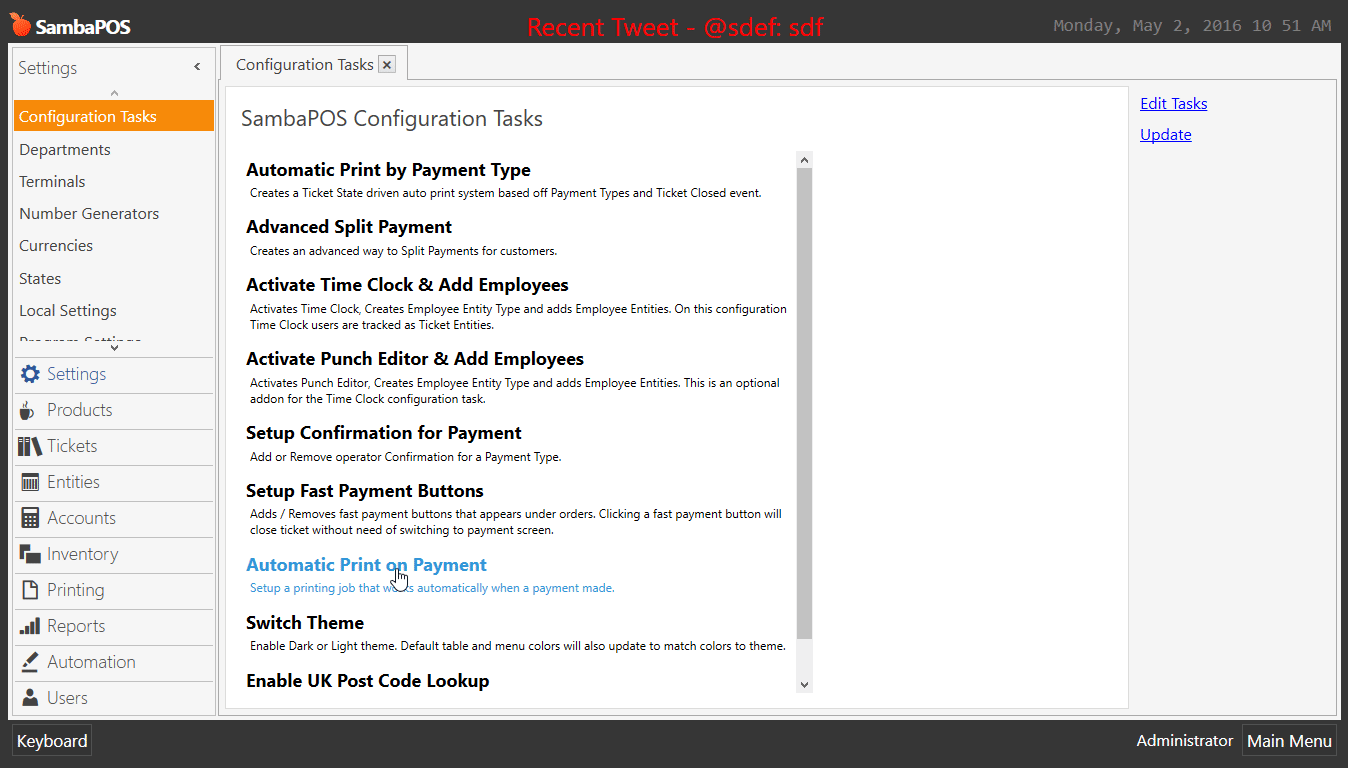The width and height of the screenshot is (1348, 768).
Task: Click the task list scrollbar thumb
Action: pyautogui.click(x=804, y=403)
